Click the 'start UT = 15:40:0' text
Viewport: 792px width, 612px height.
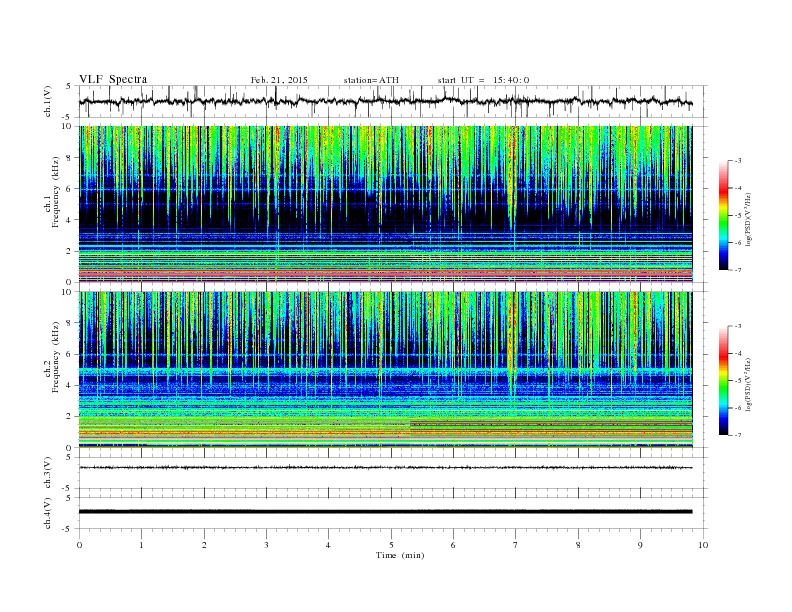[x=483, y=80]
